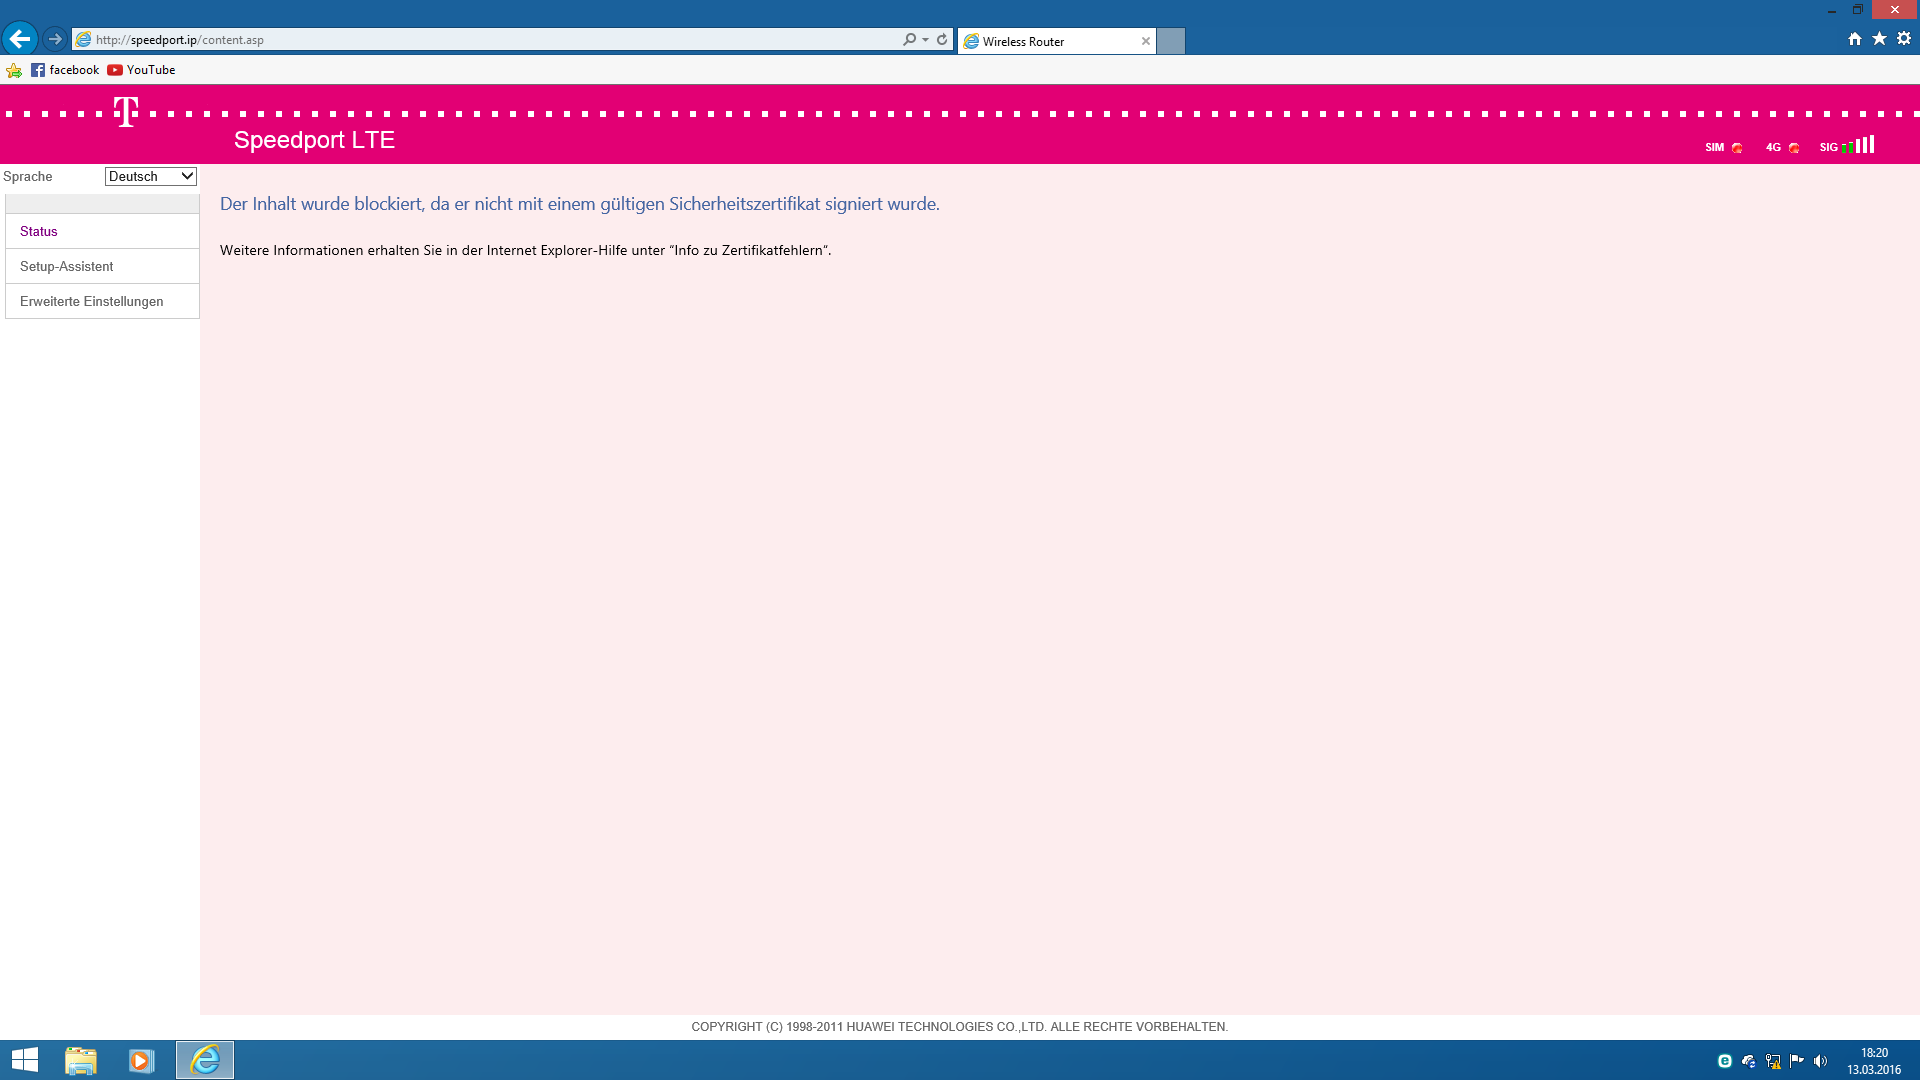
Task: Open a new blank tab
Action: pyautogui.click(x=1171, y=41)
